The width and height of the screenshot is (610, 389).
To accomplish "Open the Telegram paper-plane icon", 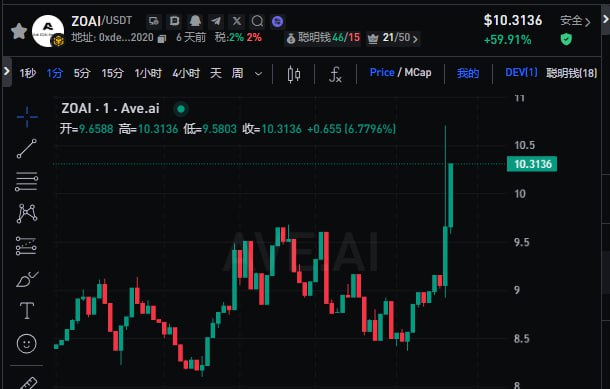I will coord(216,21).
